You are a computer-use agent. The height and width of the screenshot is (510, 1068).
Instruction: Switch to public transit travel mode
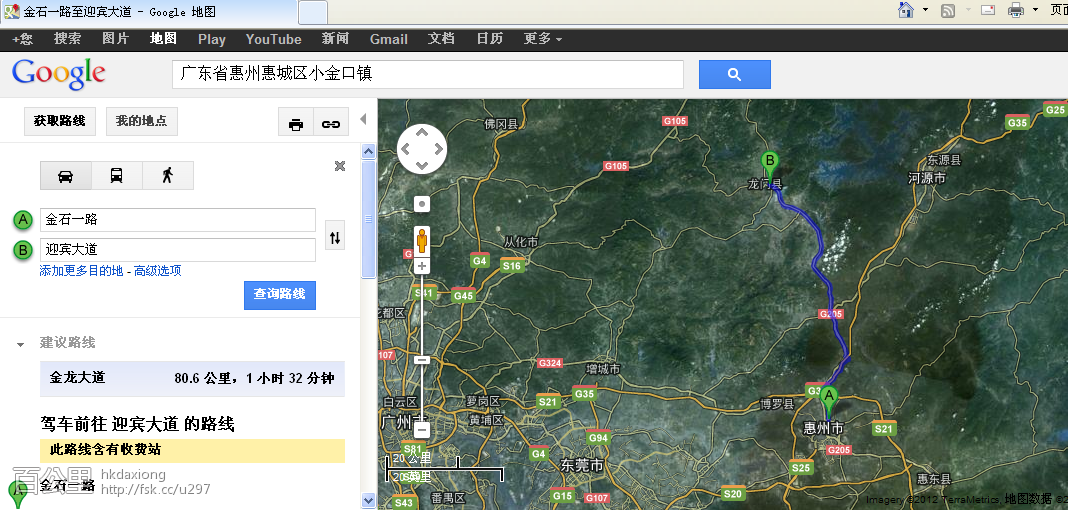point(116,176)
